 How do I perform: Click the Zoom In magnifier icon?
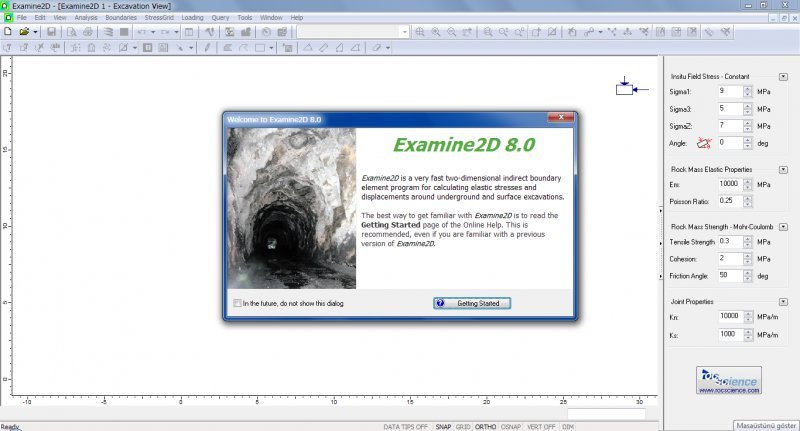click(x=435, y=32)
